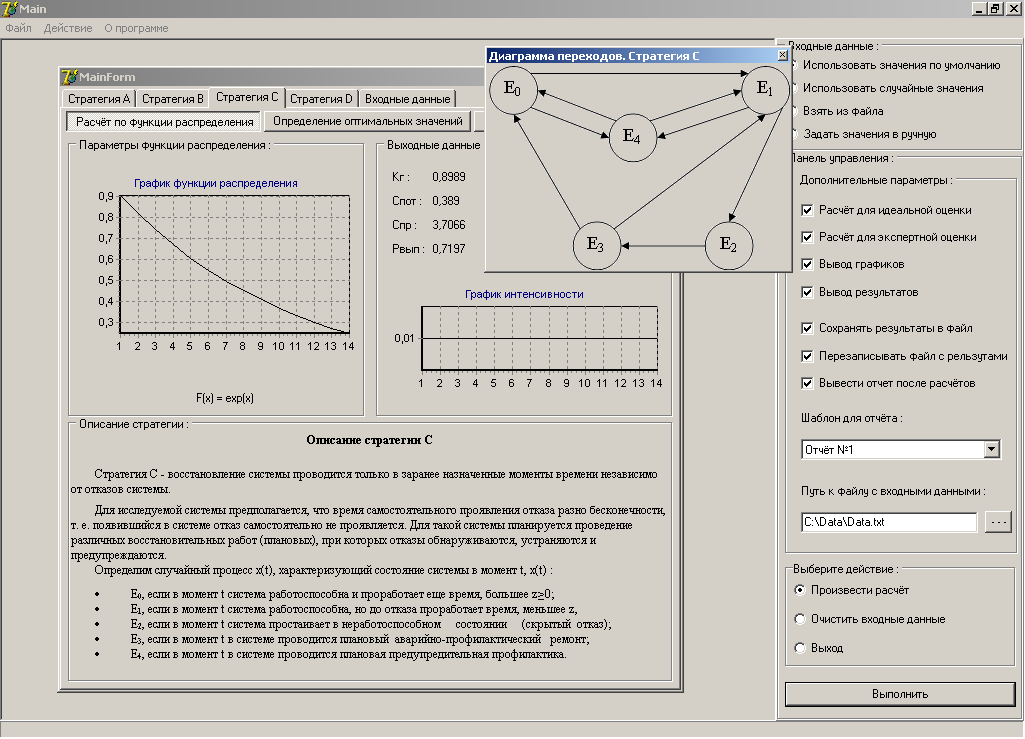Click the E0 state node in diagram

(x=513, y=90)
